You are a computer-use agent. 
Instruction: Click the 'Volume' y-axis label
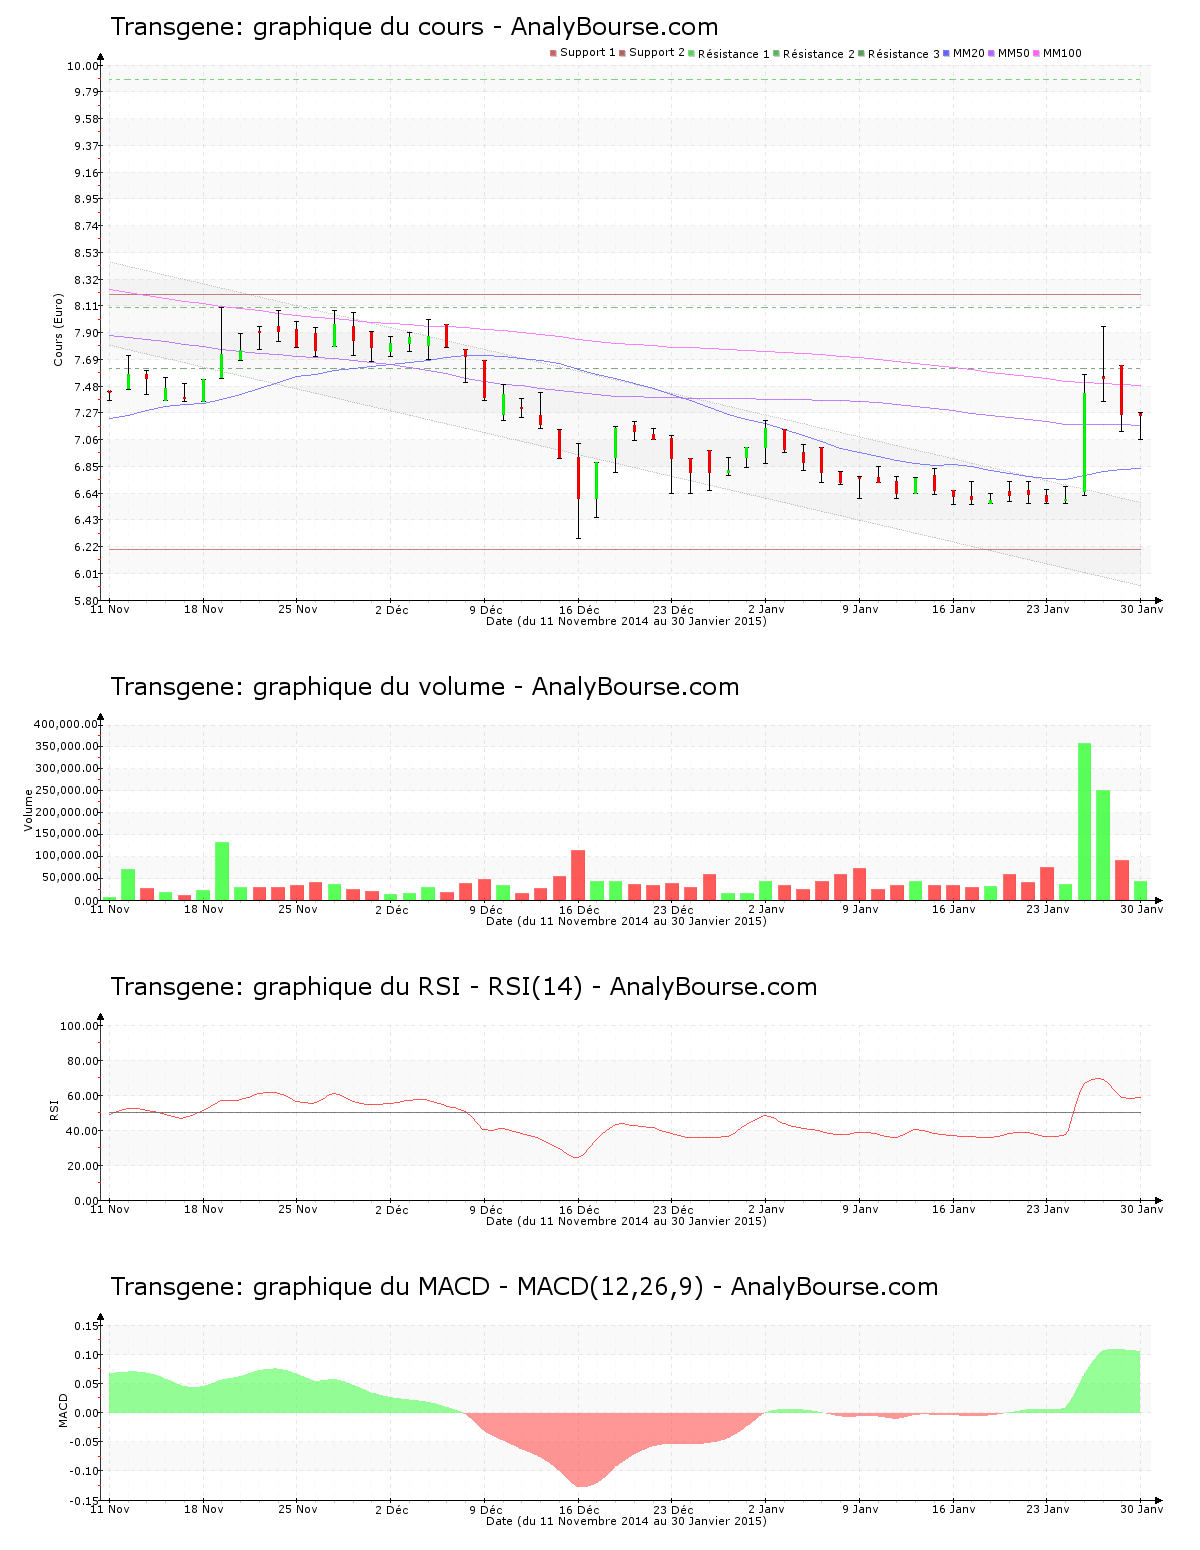tap(28, 810)
